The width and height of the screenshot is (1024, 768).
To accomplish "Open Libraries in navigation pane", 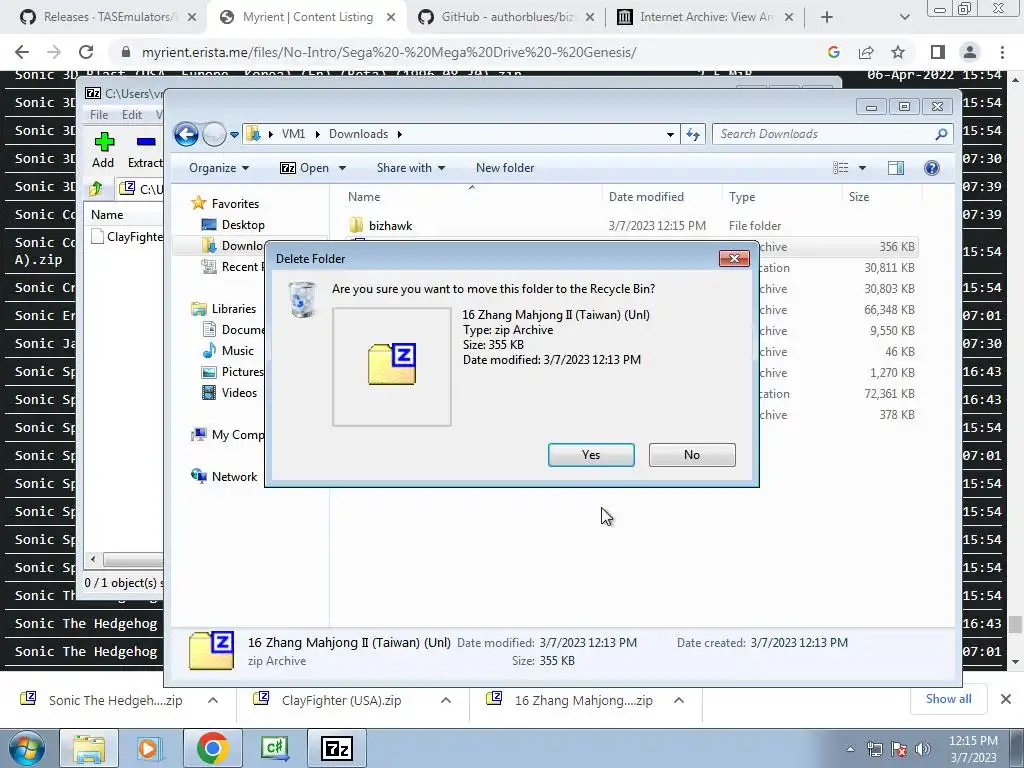I will click(x=234, y=309).
